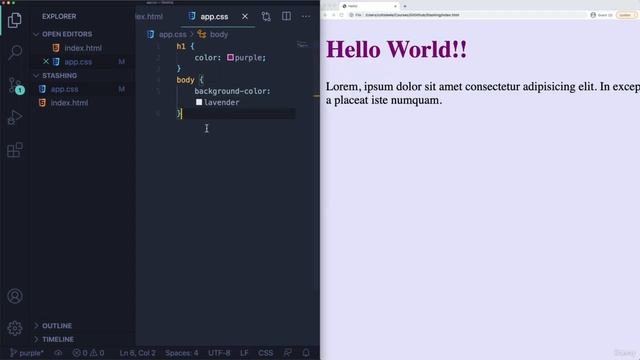
Task: Open the Manage gear icon
Action: pos(15,328)
